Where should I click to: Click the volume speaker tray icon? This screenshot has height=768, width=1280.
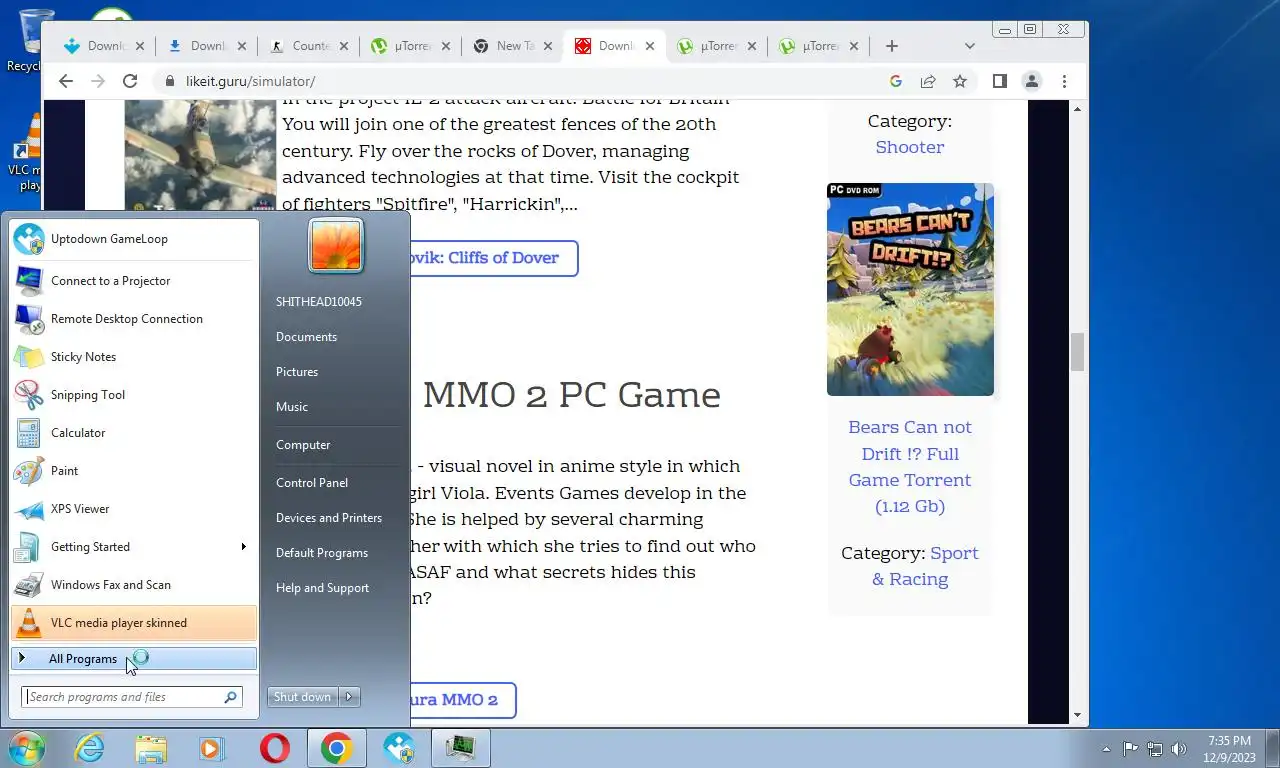pyautogui.click(x=1179, y=748)
